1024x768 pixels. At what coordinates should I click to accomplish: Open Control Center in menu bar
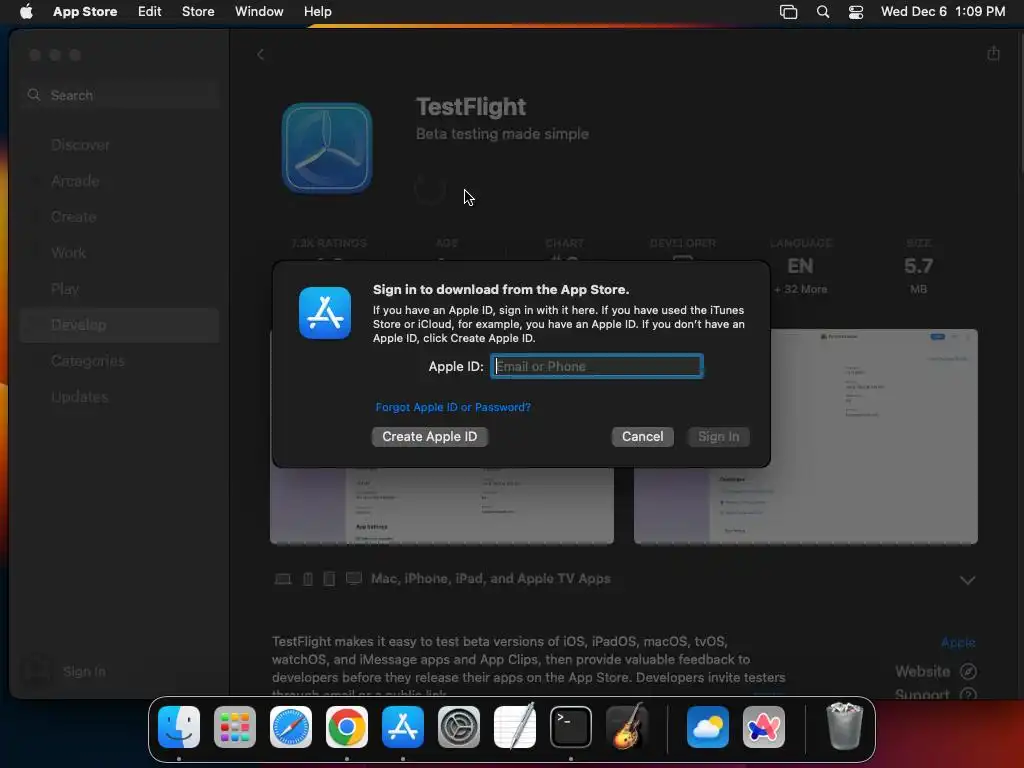click(x=856, y=12)
